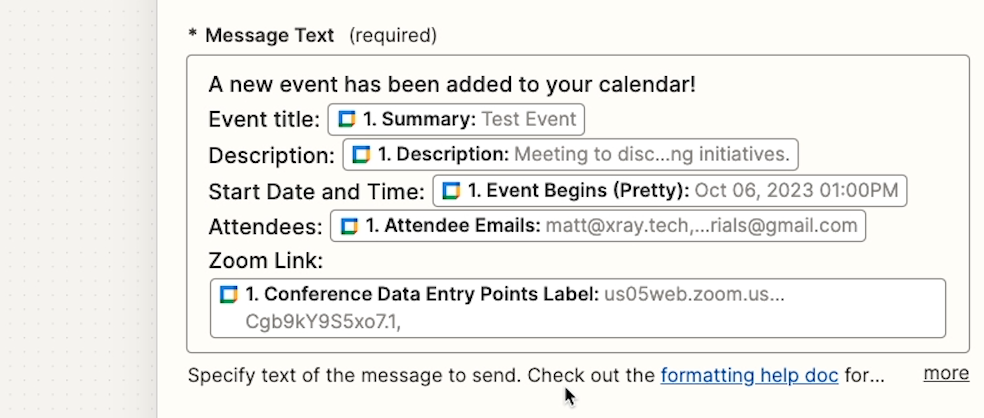Click the 'Event title:' text in message

(264, 119)
